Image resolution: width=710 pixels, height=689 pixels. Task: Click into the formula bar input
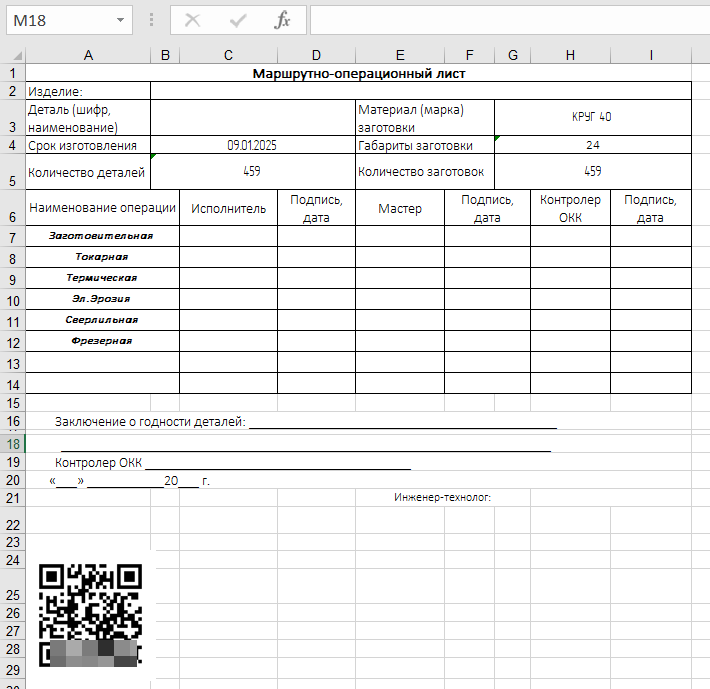pos(510,20)
